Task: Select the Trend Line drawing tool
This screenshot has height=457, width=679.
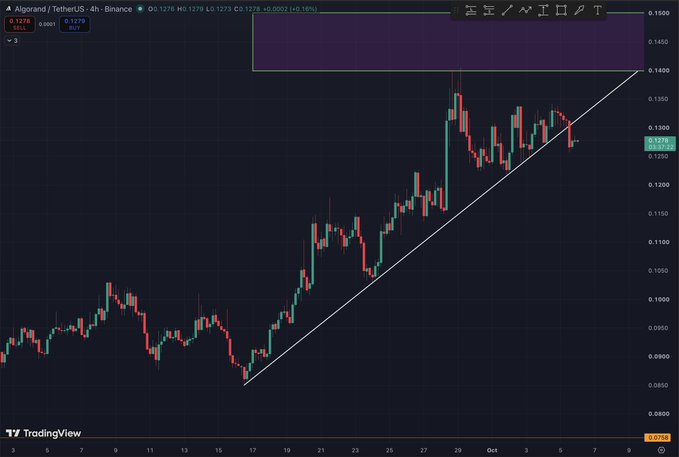Action: [x=507, y=10]
